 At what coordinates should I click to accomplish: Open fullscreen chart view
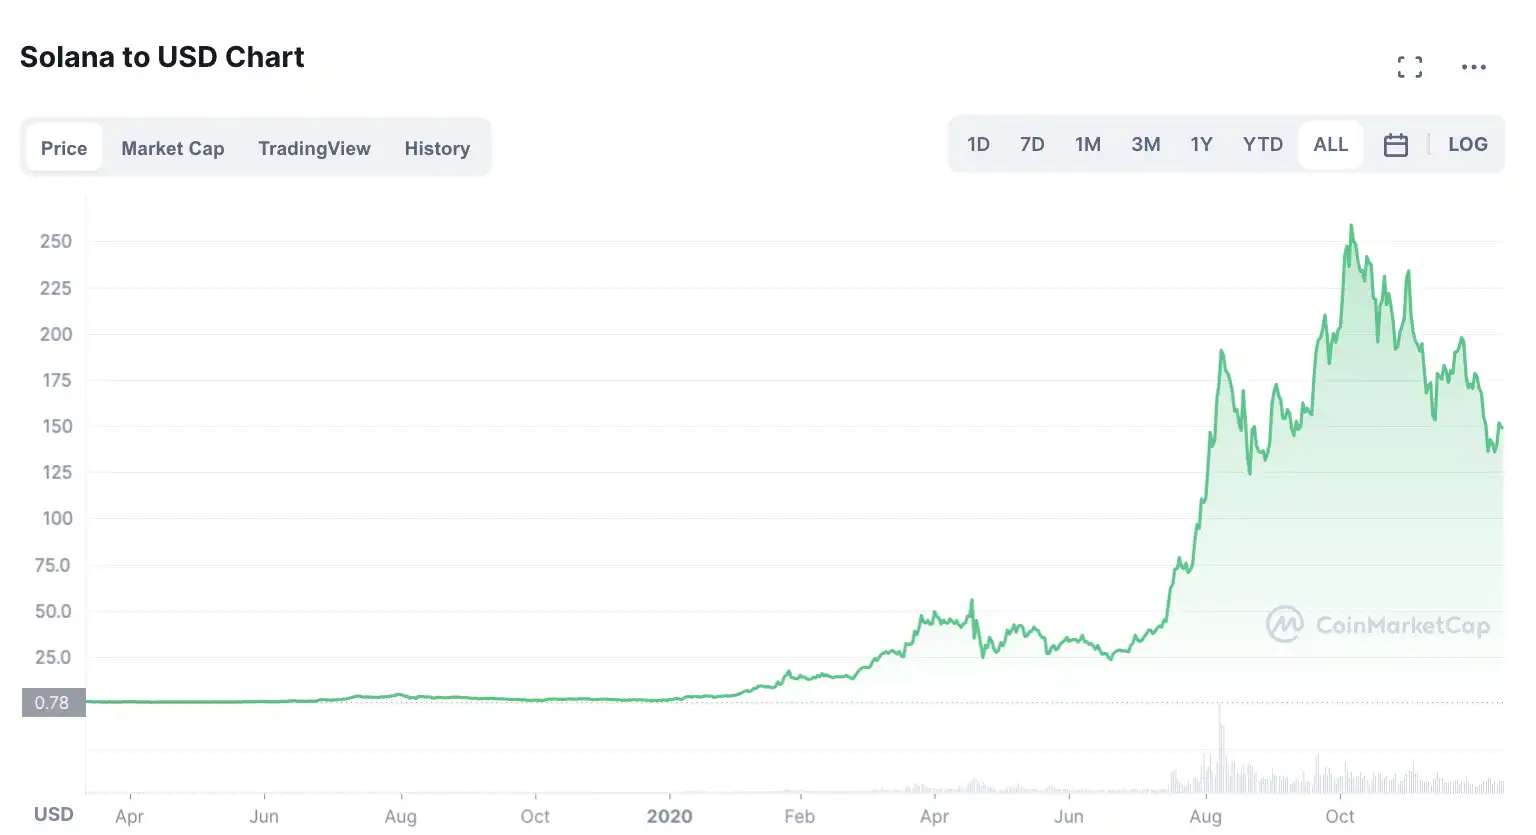[1409, 67]
